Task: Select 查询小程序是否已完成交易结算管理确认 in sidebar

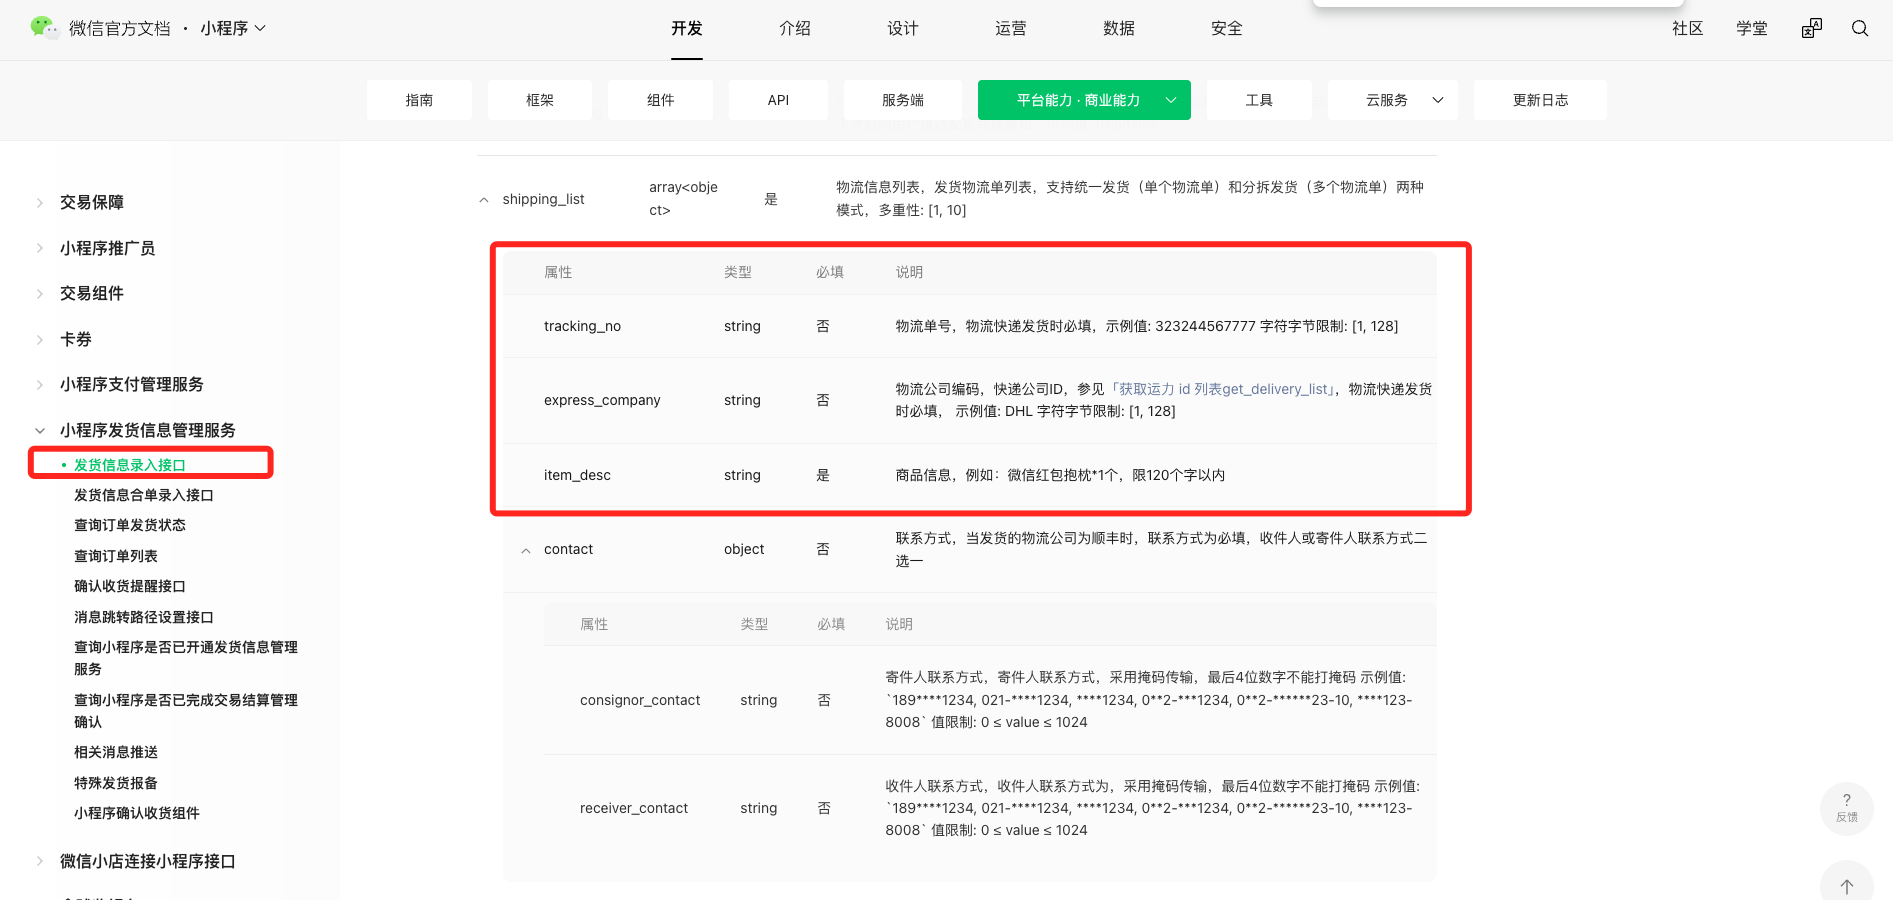Action: coord(186,711)
